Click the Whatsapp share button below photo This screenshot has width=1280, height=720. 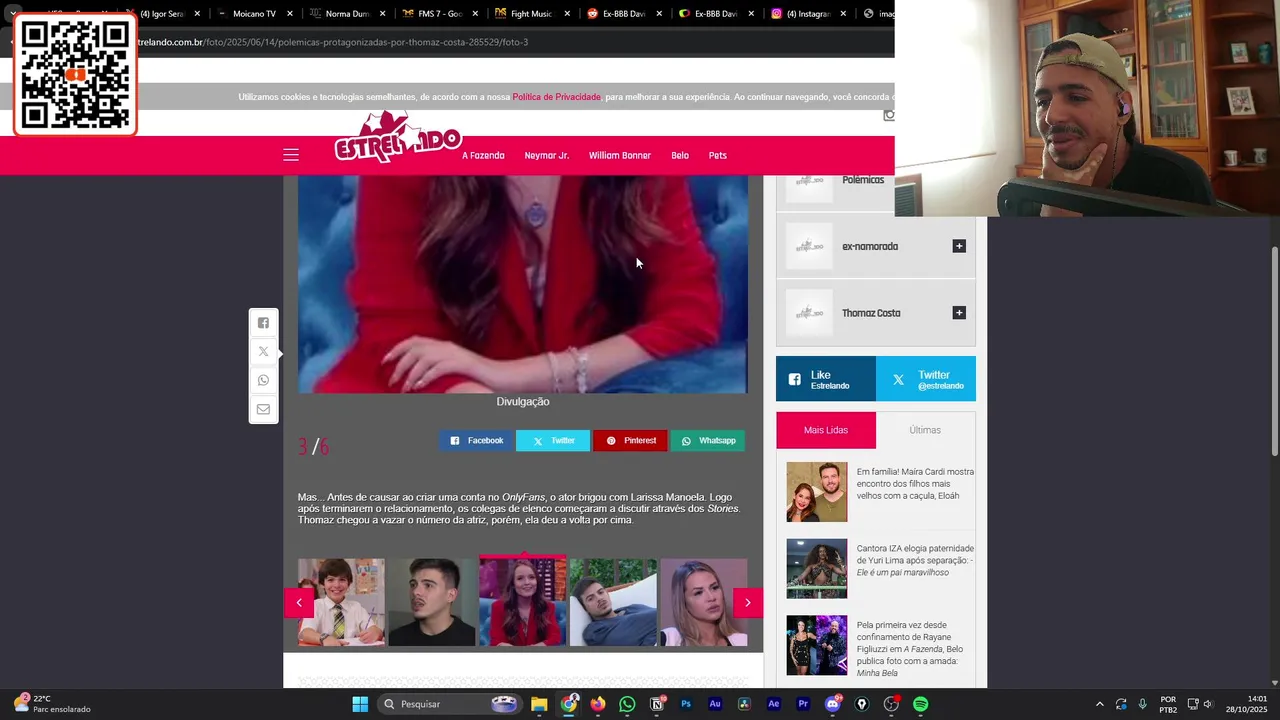pos(708,441)
